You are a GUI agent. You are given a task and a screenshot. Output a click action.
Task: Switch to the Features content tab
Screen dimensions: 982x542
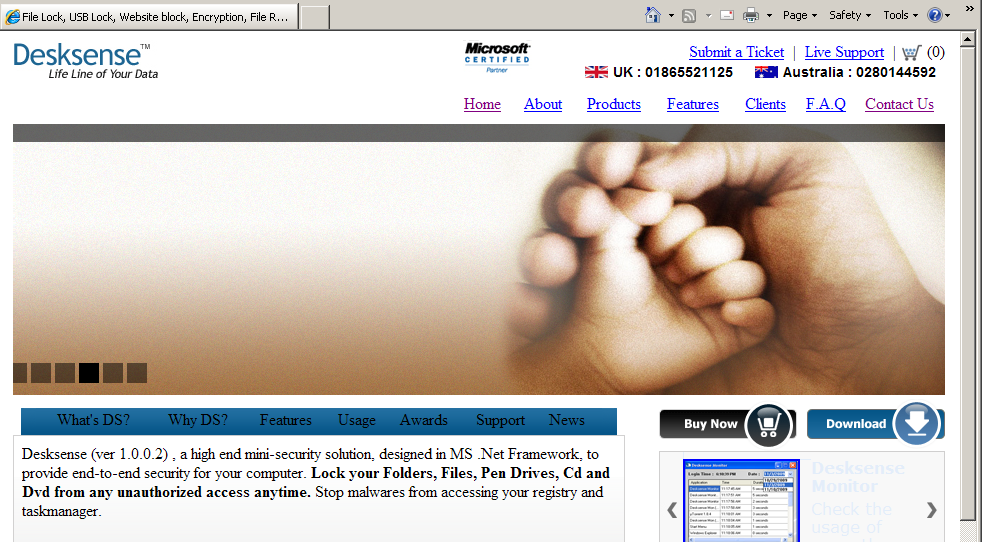tap(286, 420)
